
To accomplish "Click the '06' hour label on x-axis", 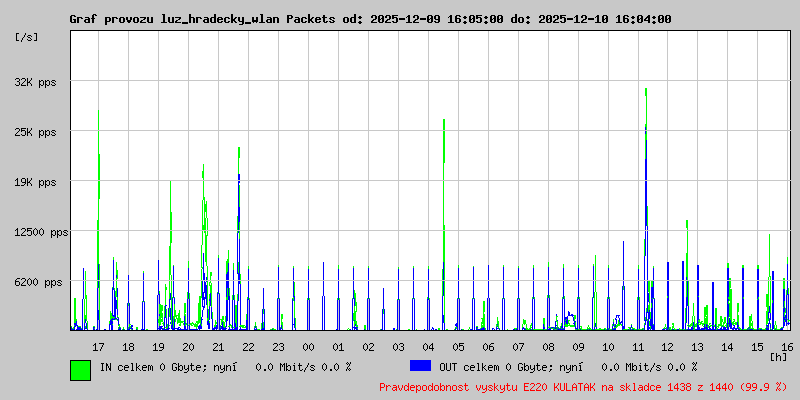I will point(488,347).
